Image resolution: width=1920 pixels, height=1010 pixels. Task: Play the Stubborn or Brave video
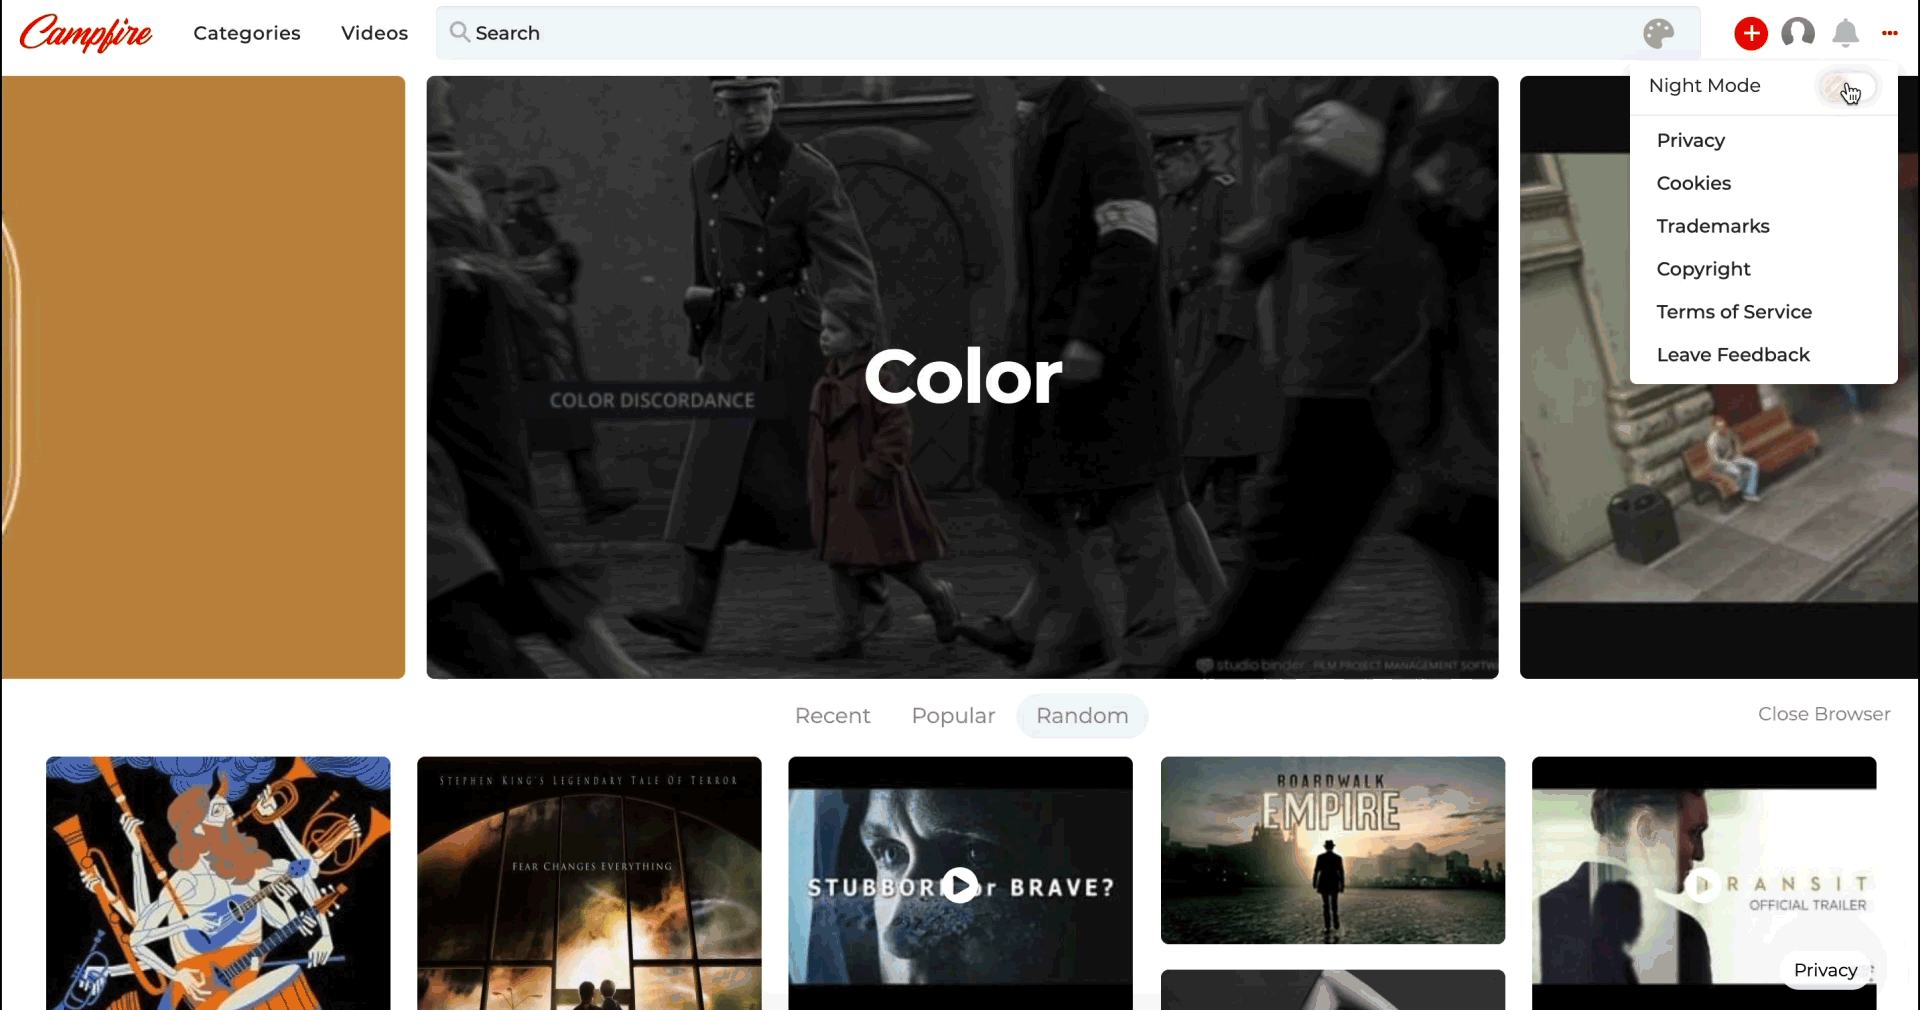click(x=960, y=885)
